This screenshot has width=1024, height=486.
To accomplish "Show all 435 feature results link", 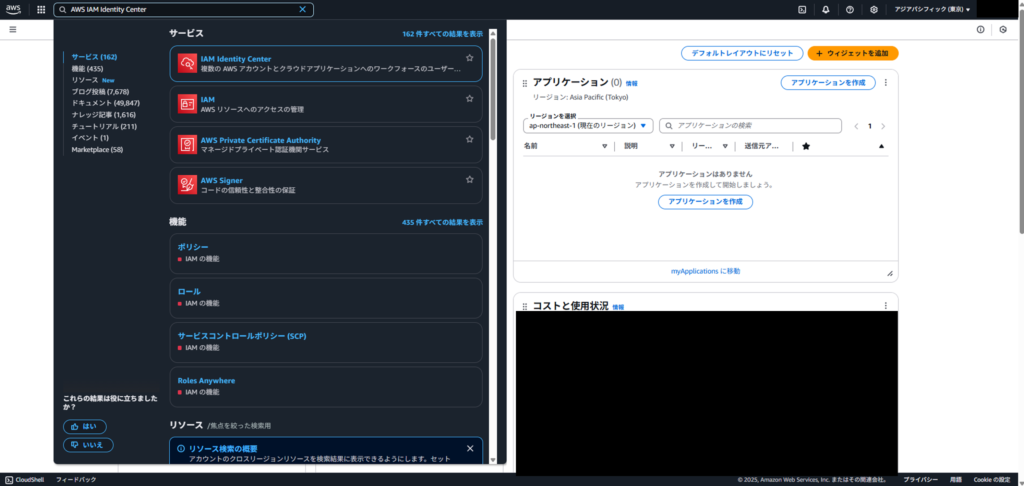I will click(x=443, y=222).
